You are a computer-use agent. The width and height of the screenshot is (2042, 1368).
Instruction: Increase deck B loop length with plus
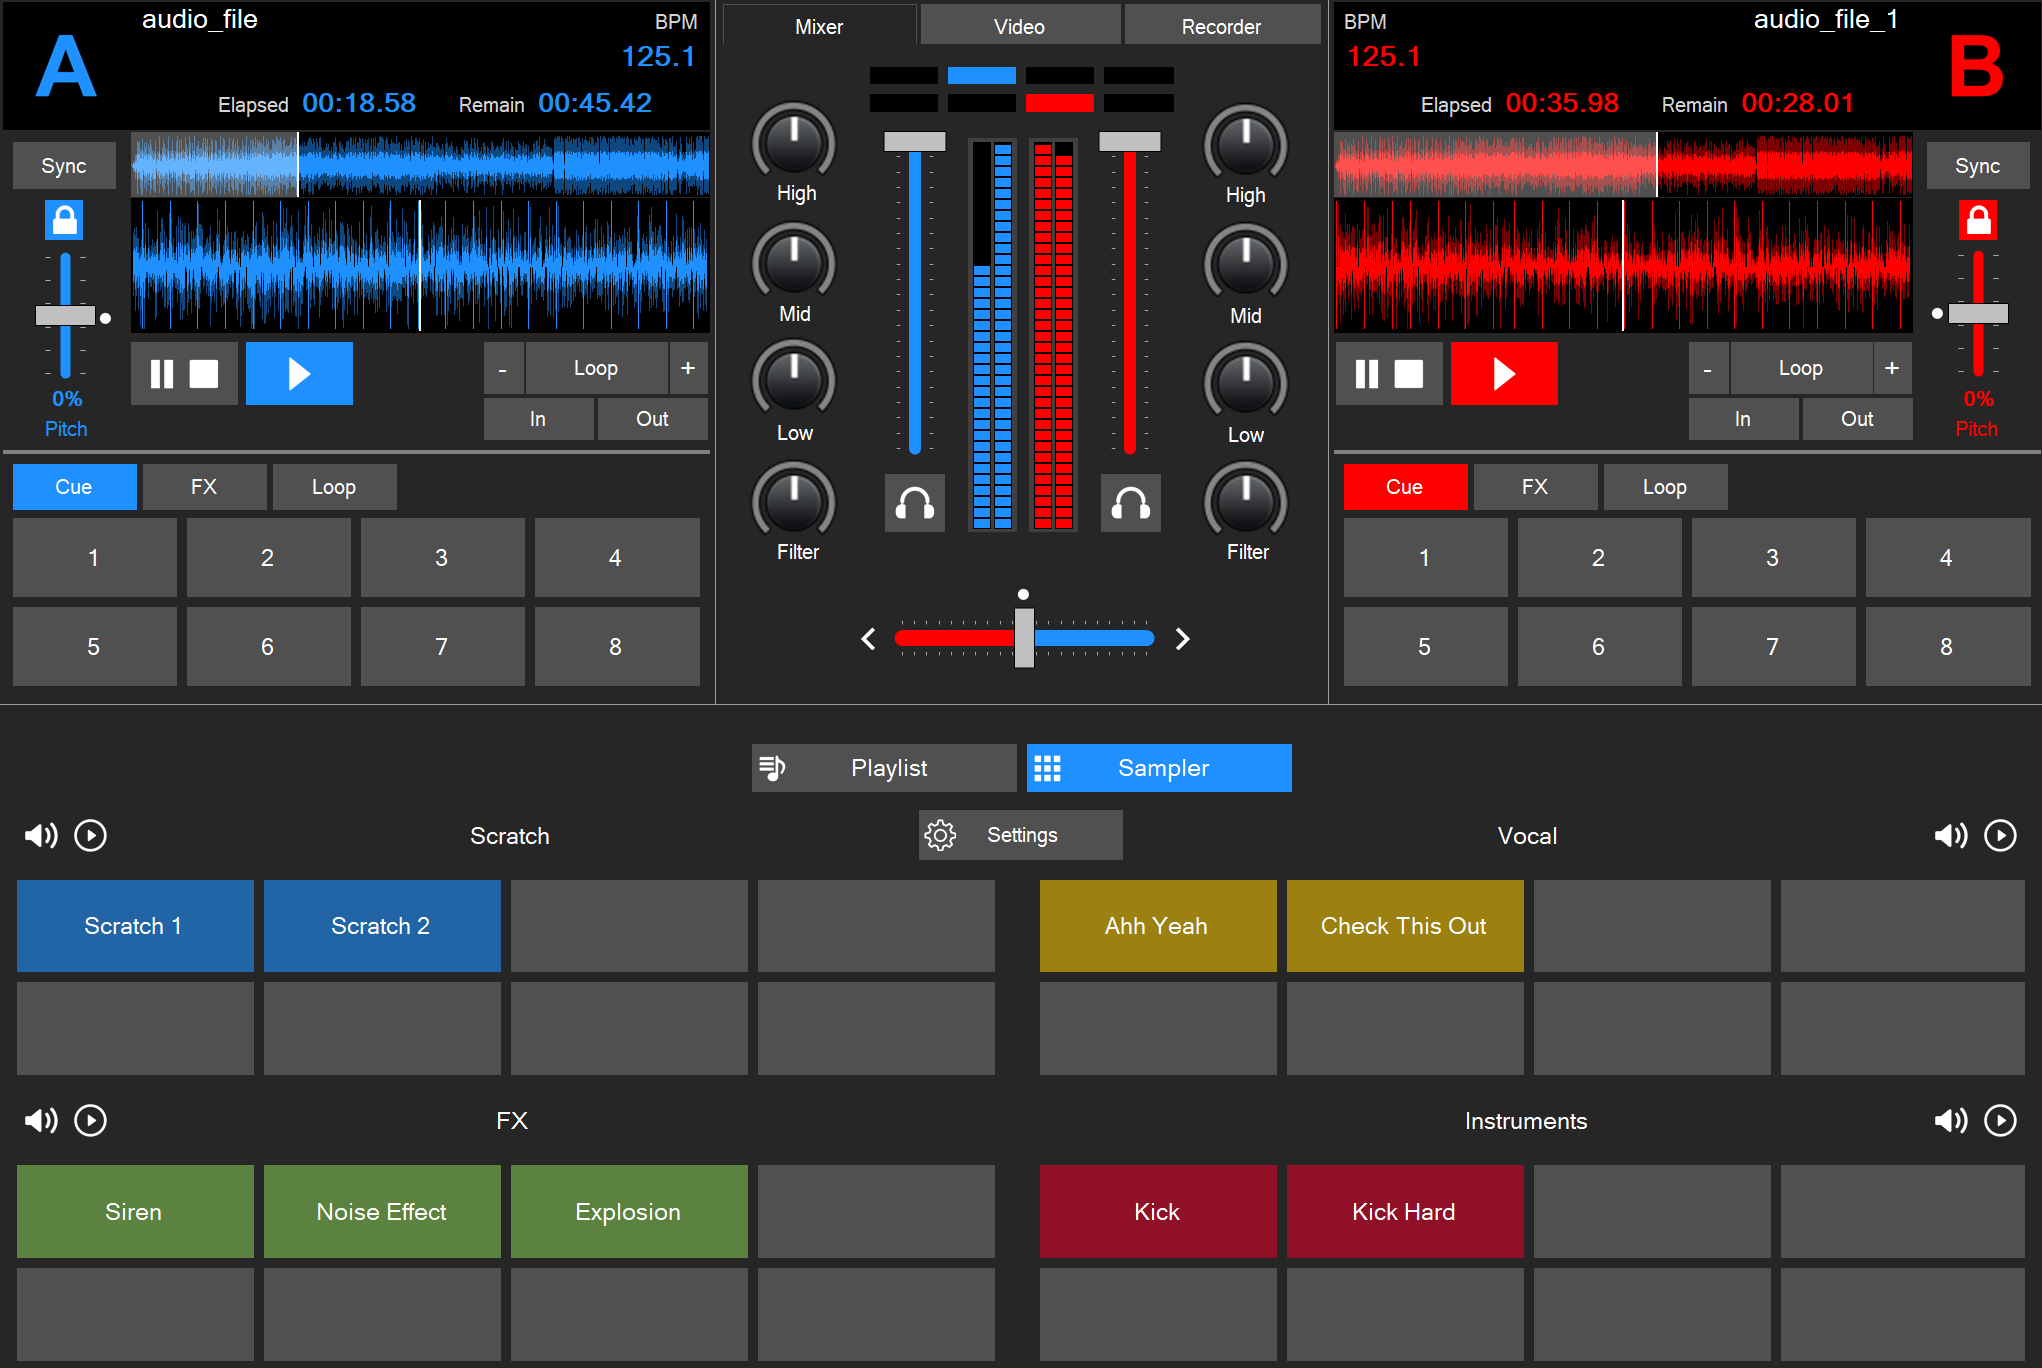coord(1892,369)
